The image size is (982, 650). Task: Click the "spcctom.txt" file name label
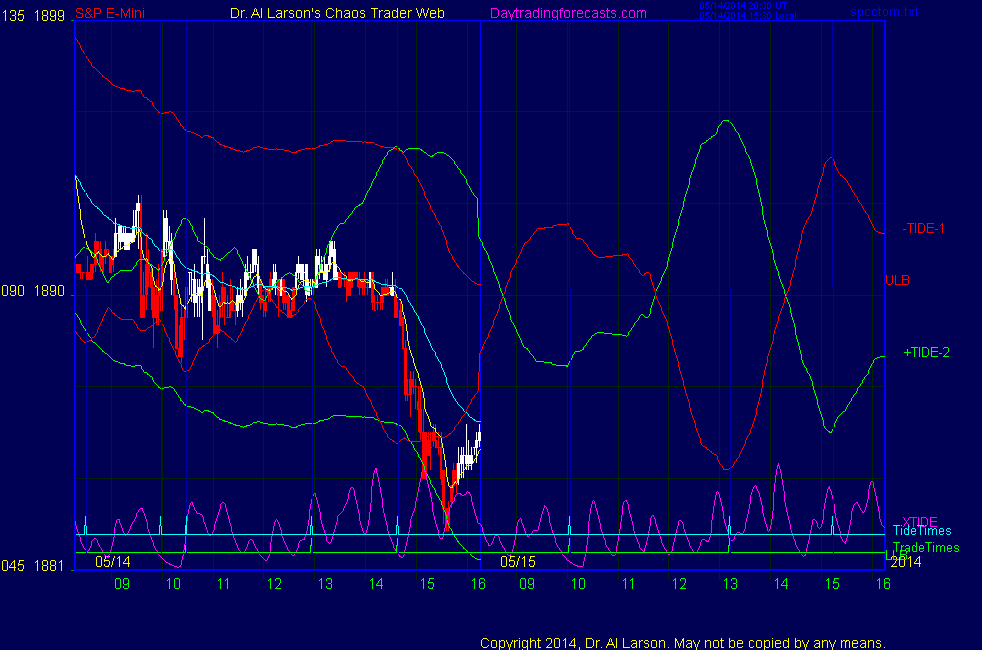(x=884, y=12)
